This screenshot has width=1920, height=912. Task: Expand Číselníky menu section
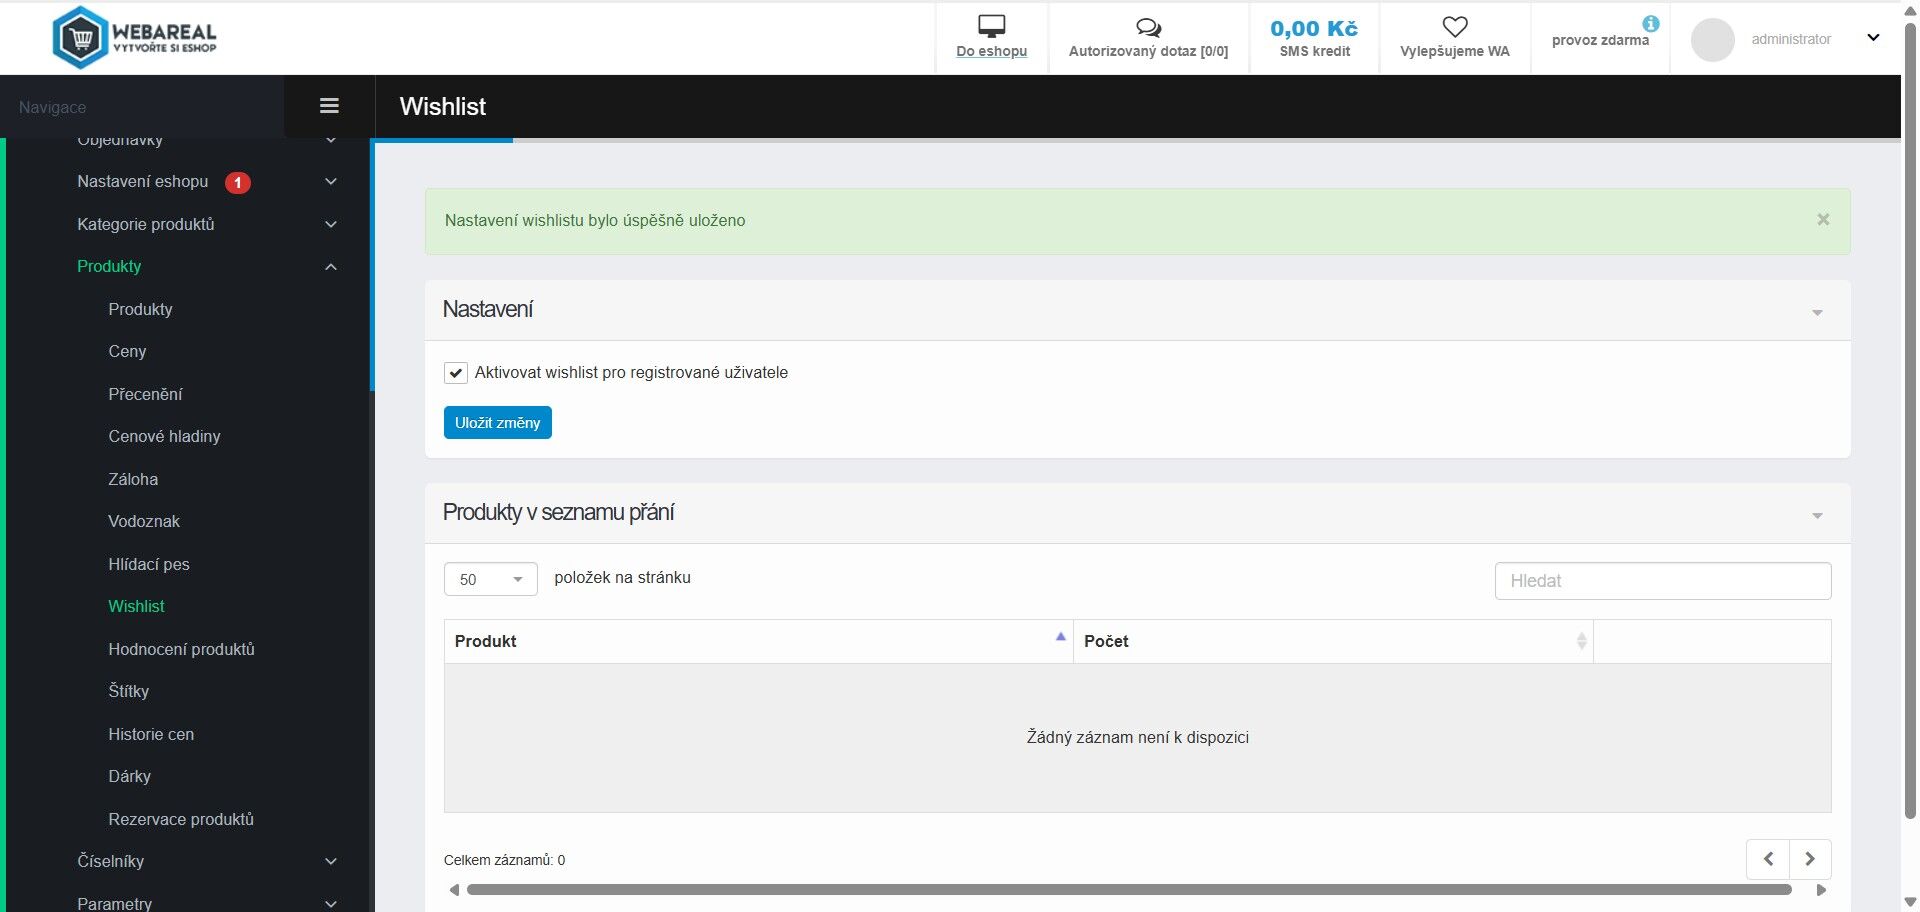point(331,861)
